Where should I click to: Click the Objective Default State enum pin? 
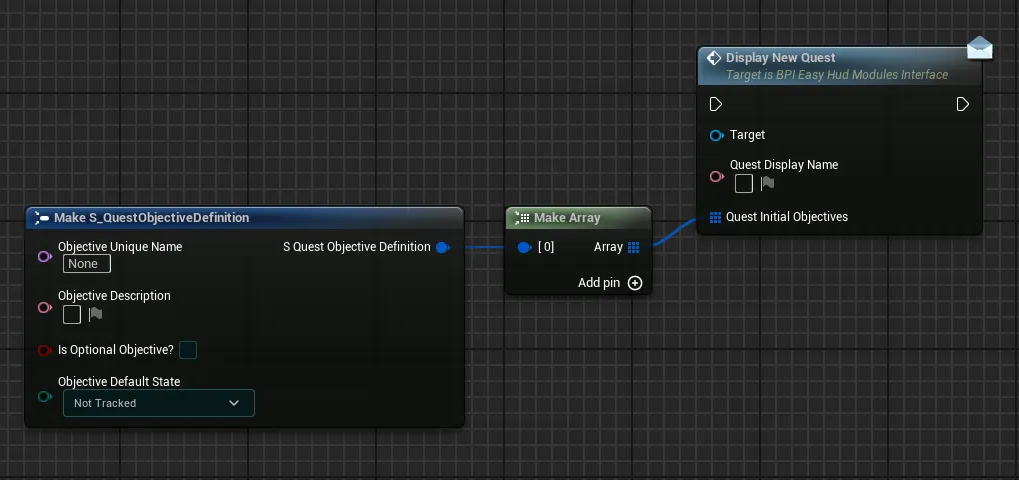44,396
